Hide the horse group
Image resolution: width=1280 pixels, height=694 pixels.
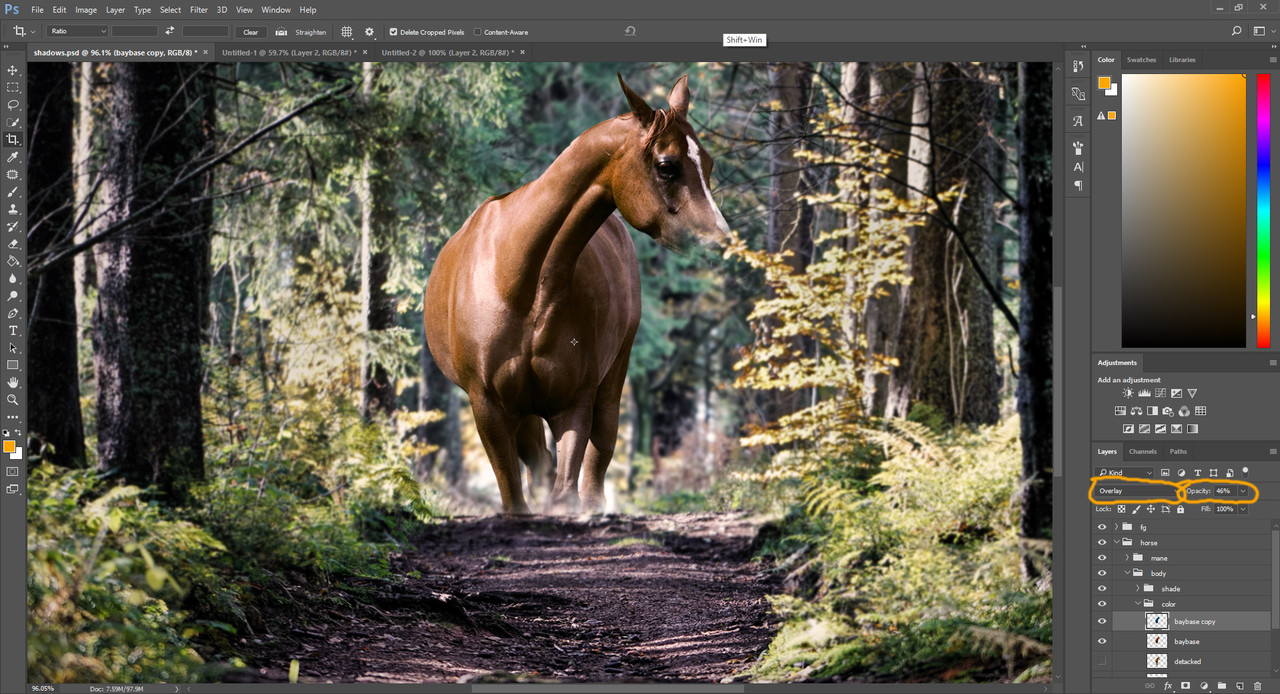1102,543
